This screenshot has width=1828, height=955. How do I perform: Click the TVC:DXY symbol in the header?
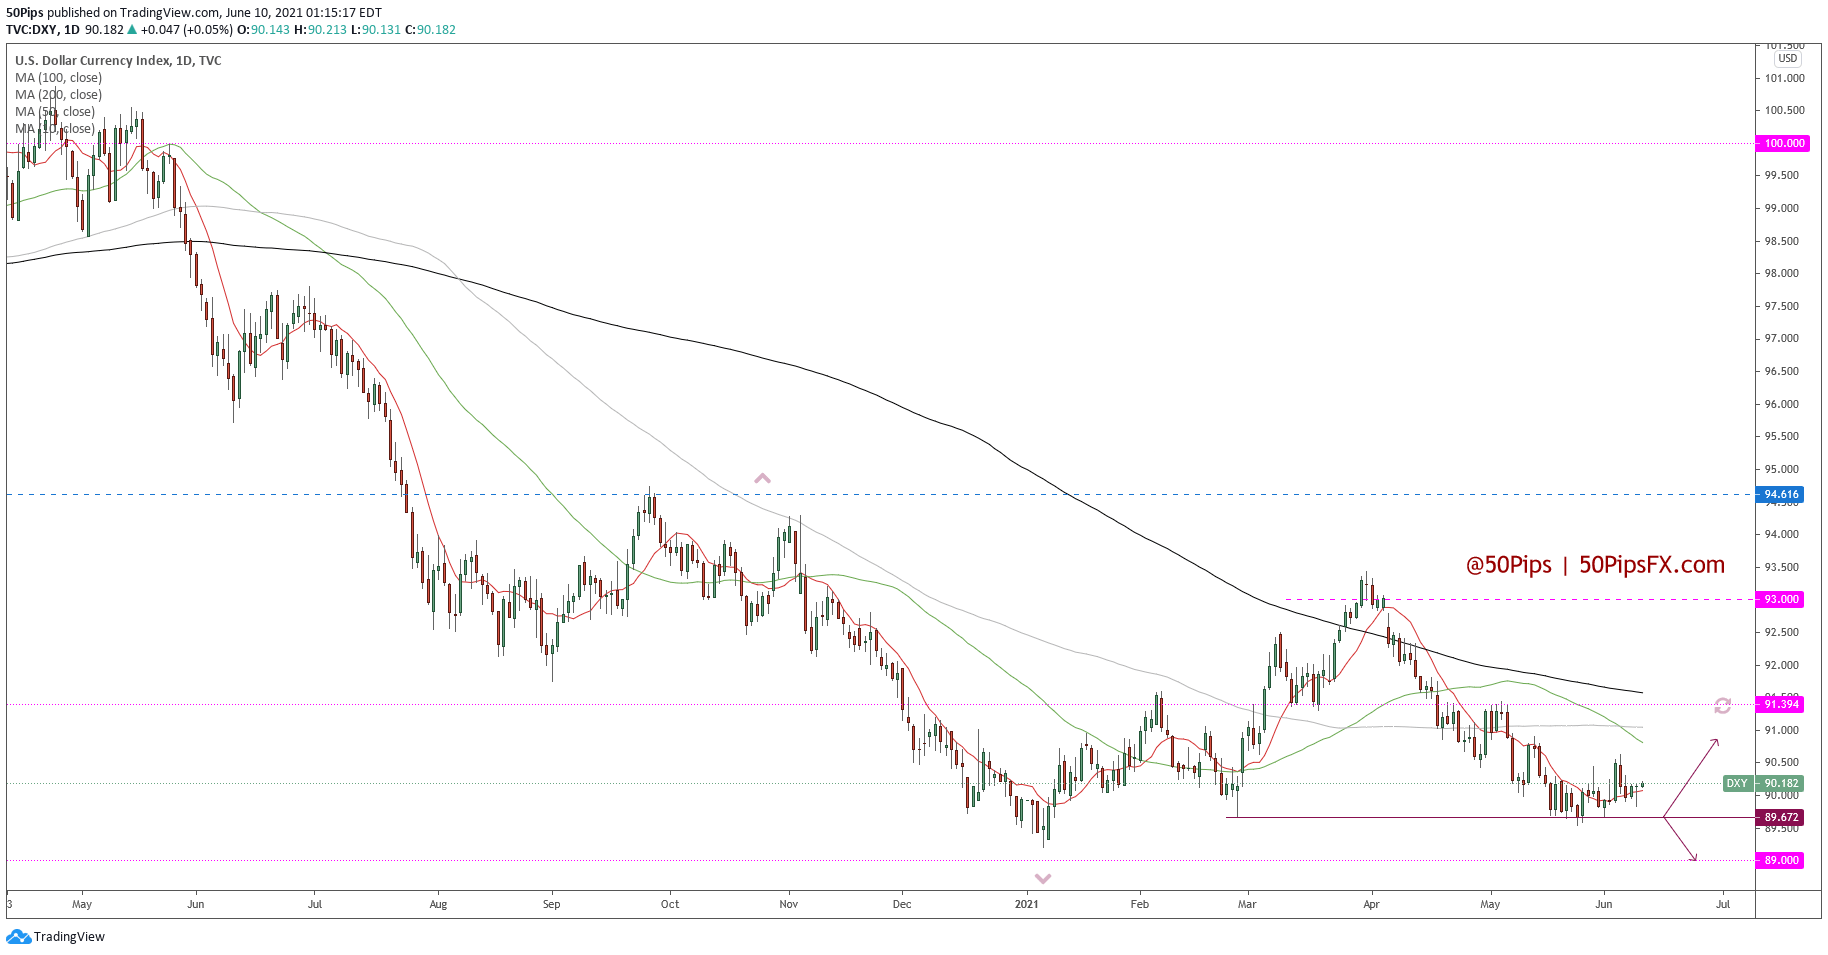pyautogui.click(x=32, y=30)
